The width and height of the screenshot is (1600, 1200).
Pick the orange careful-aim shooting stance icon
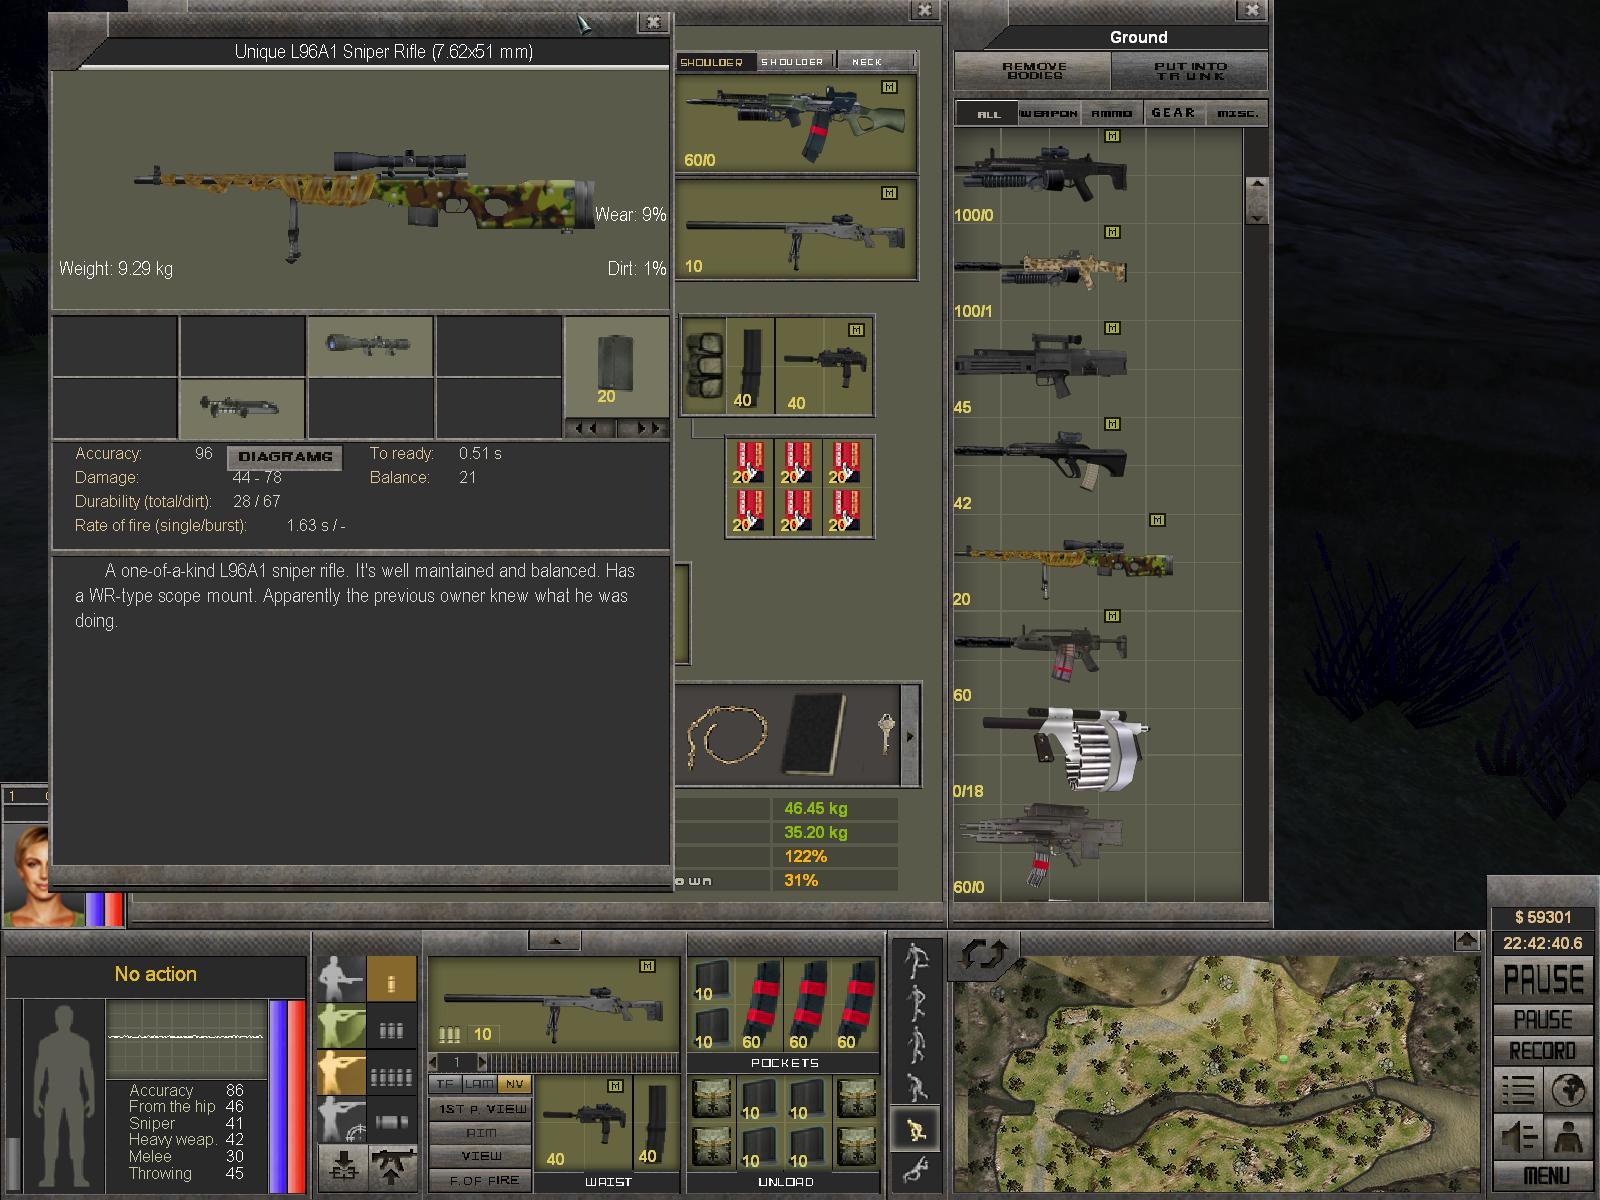[341, 1072]
